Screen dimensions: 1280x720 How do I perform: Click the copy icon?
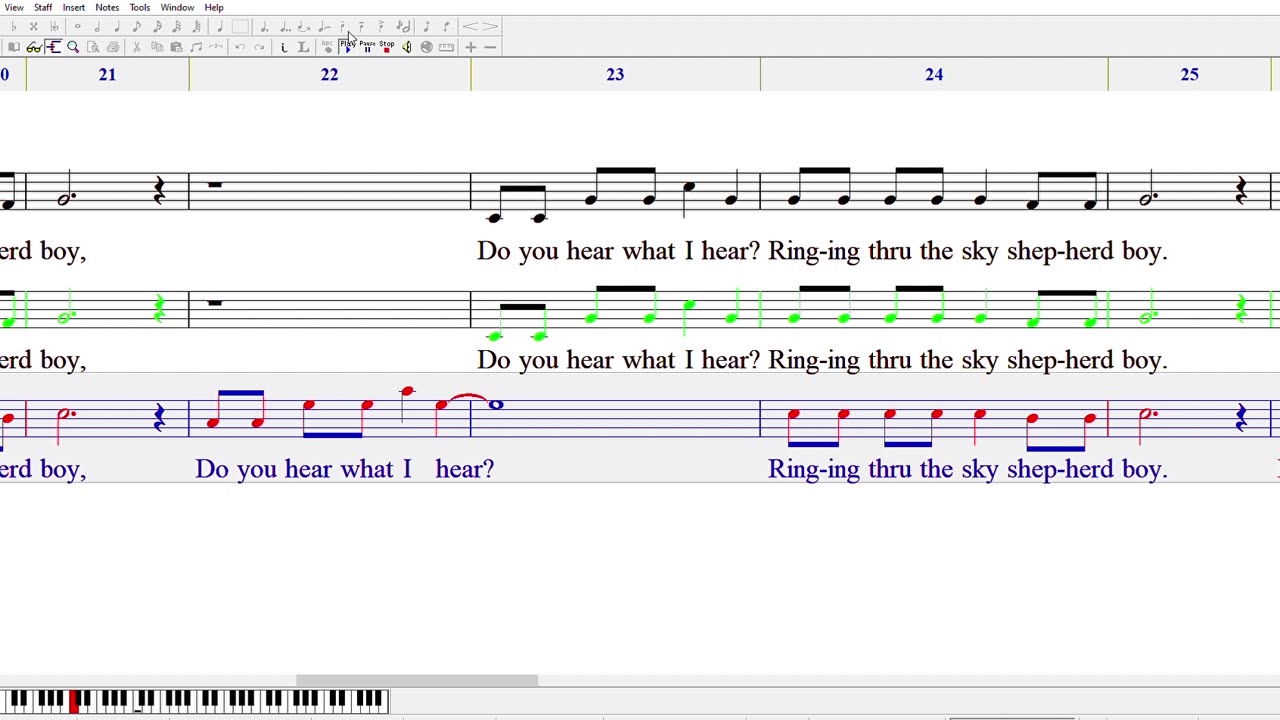pyautogui.click(x=157, y=47)
